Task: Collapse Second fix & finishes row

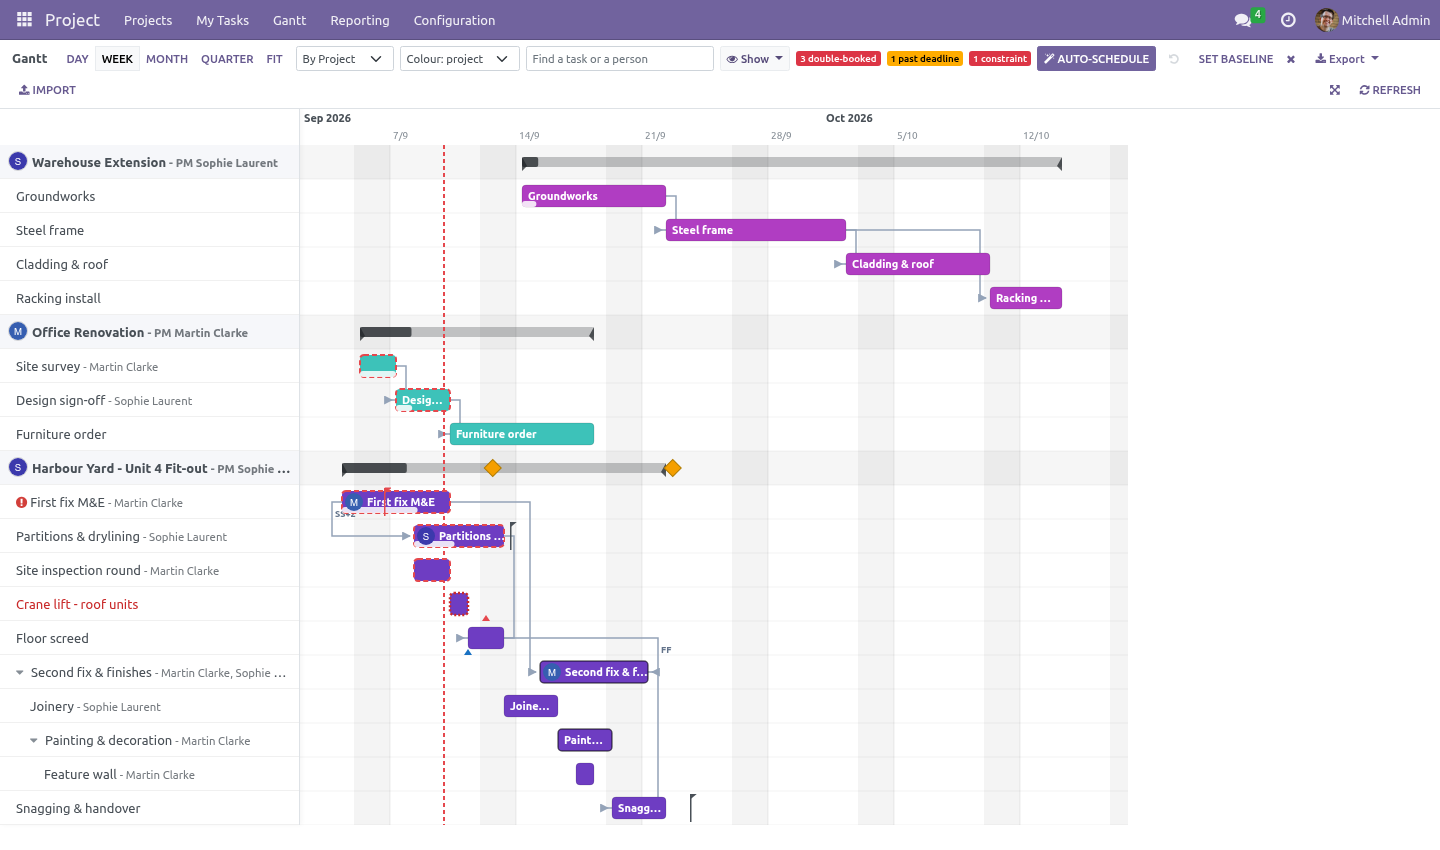Action: click(20, 672)
